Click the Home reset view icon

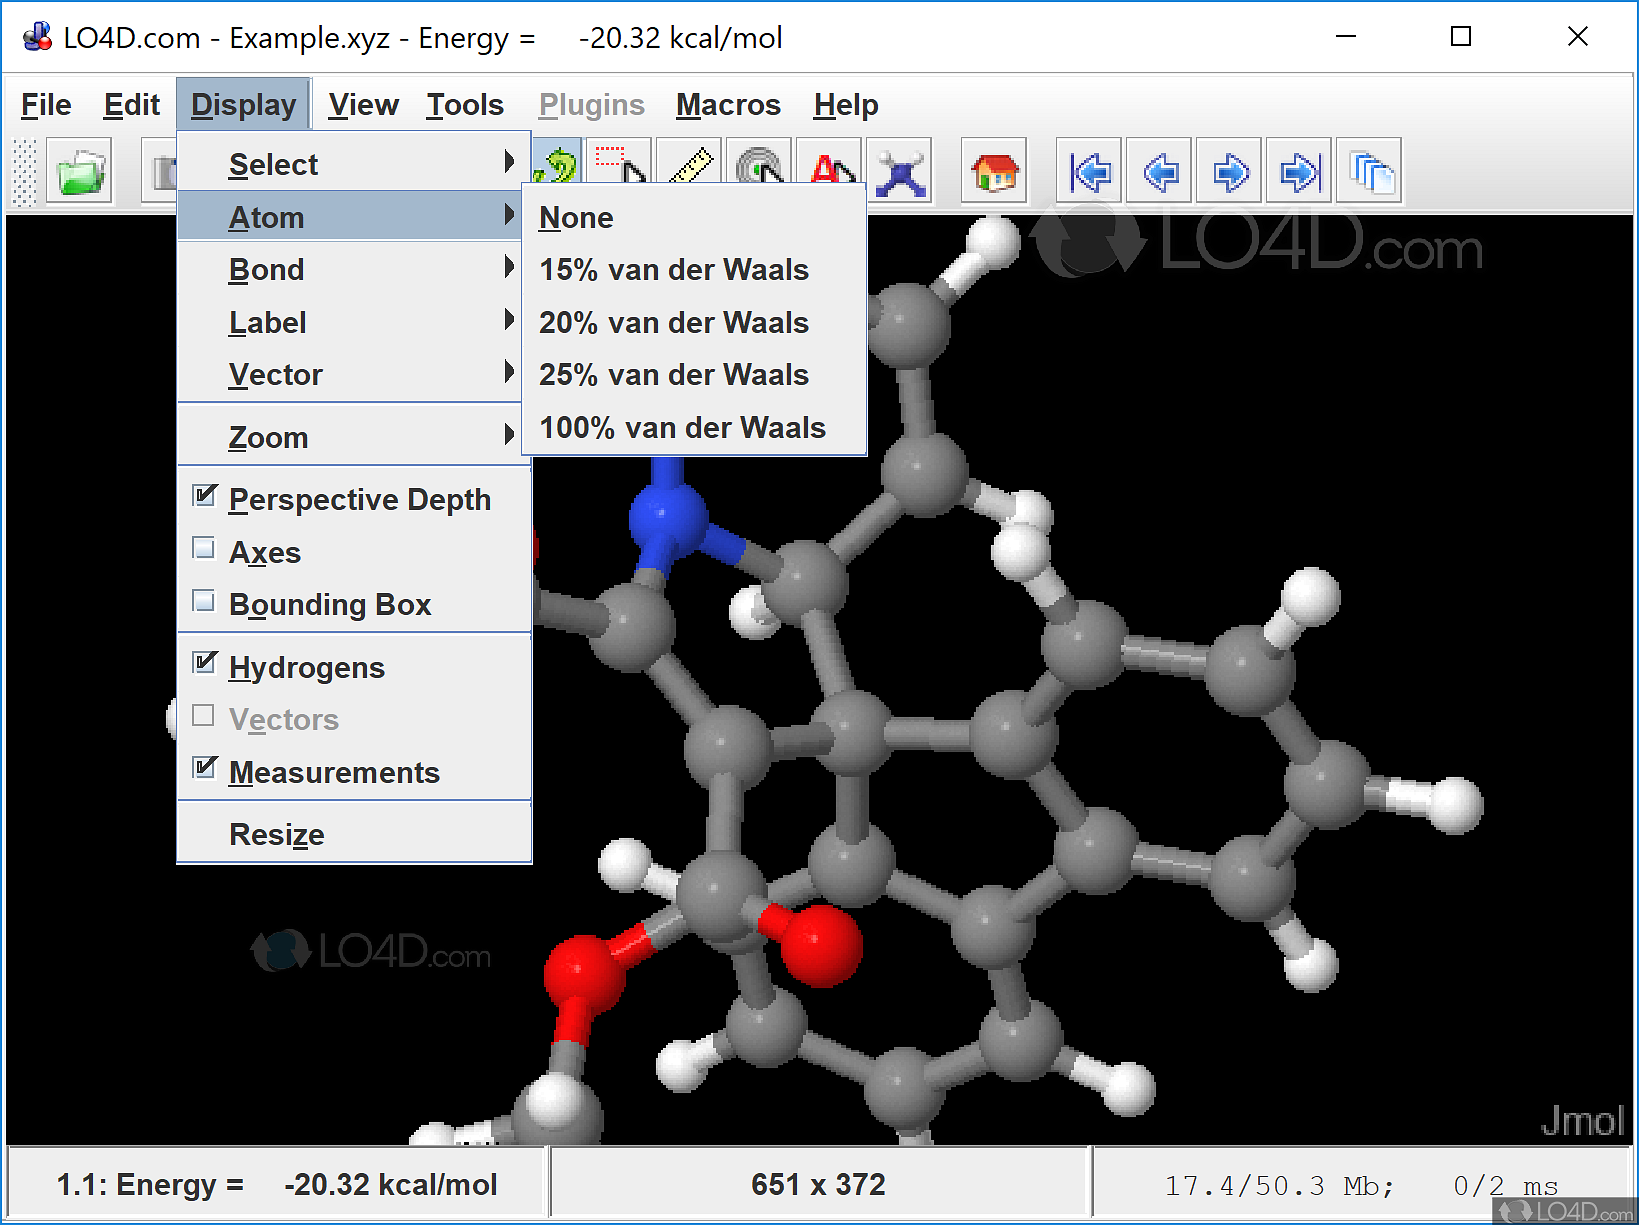tap(994, 172)
